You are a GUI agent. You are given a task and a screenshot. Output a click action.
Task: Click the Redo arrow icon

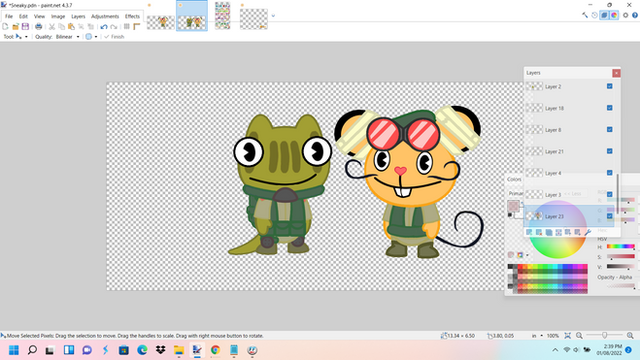[x=114, y=27]
